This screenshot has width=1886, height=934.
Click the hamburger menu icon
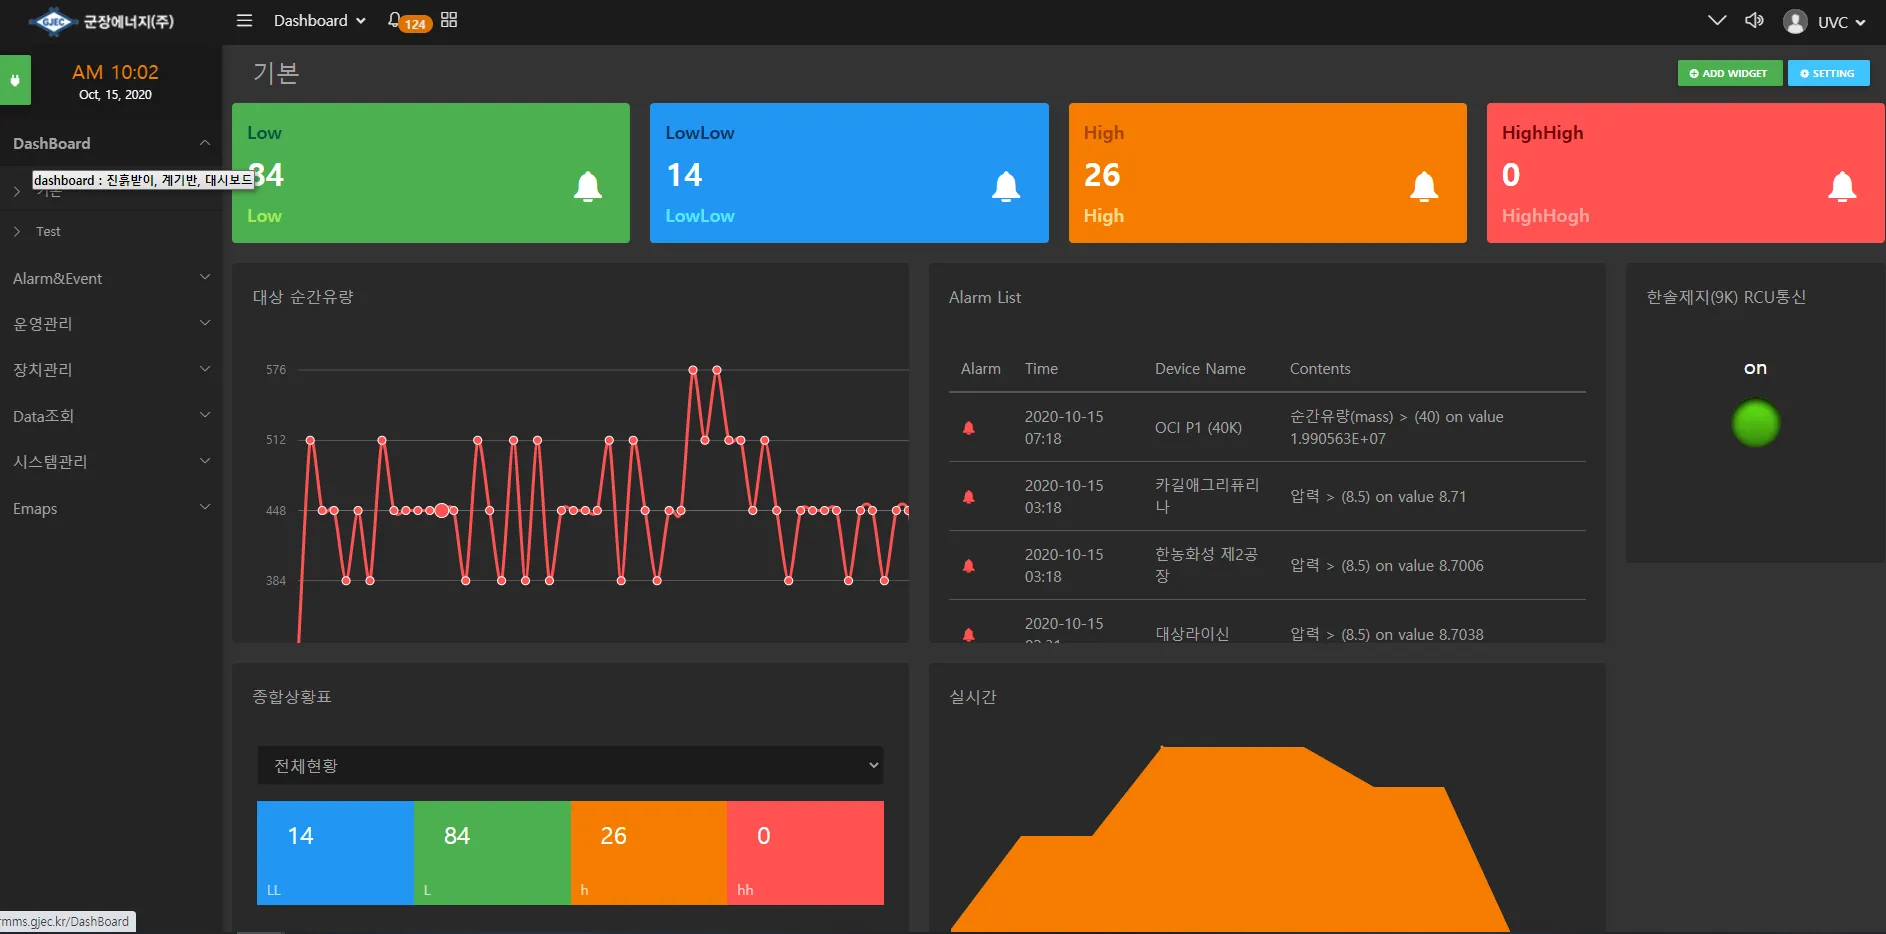(x=244, y=21)
